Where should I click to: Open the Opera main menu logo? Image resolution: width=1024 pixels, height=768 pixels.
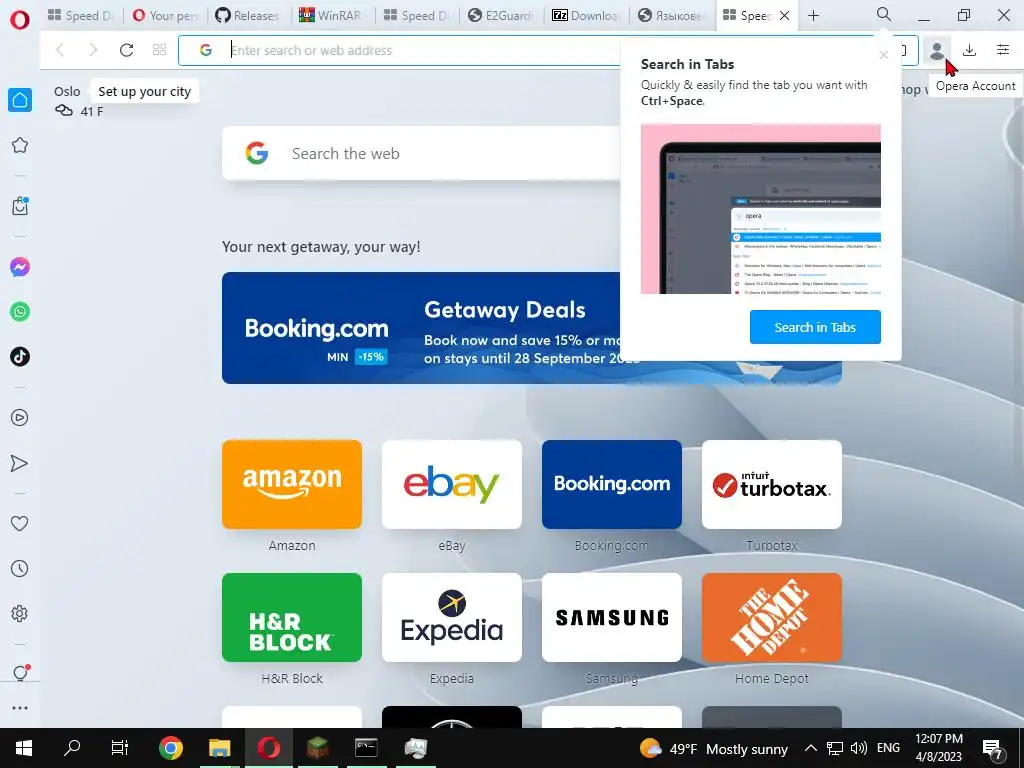pos(20,20)
